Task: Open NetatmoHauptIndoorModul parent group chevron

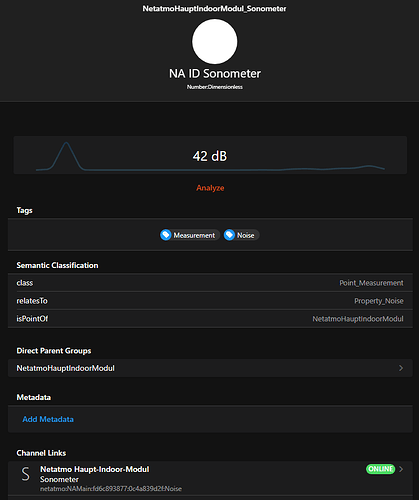Action: point(401,368)
